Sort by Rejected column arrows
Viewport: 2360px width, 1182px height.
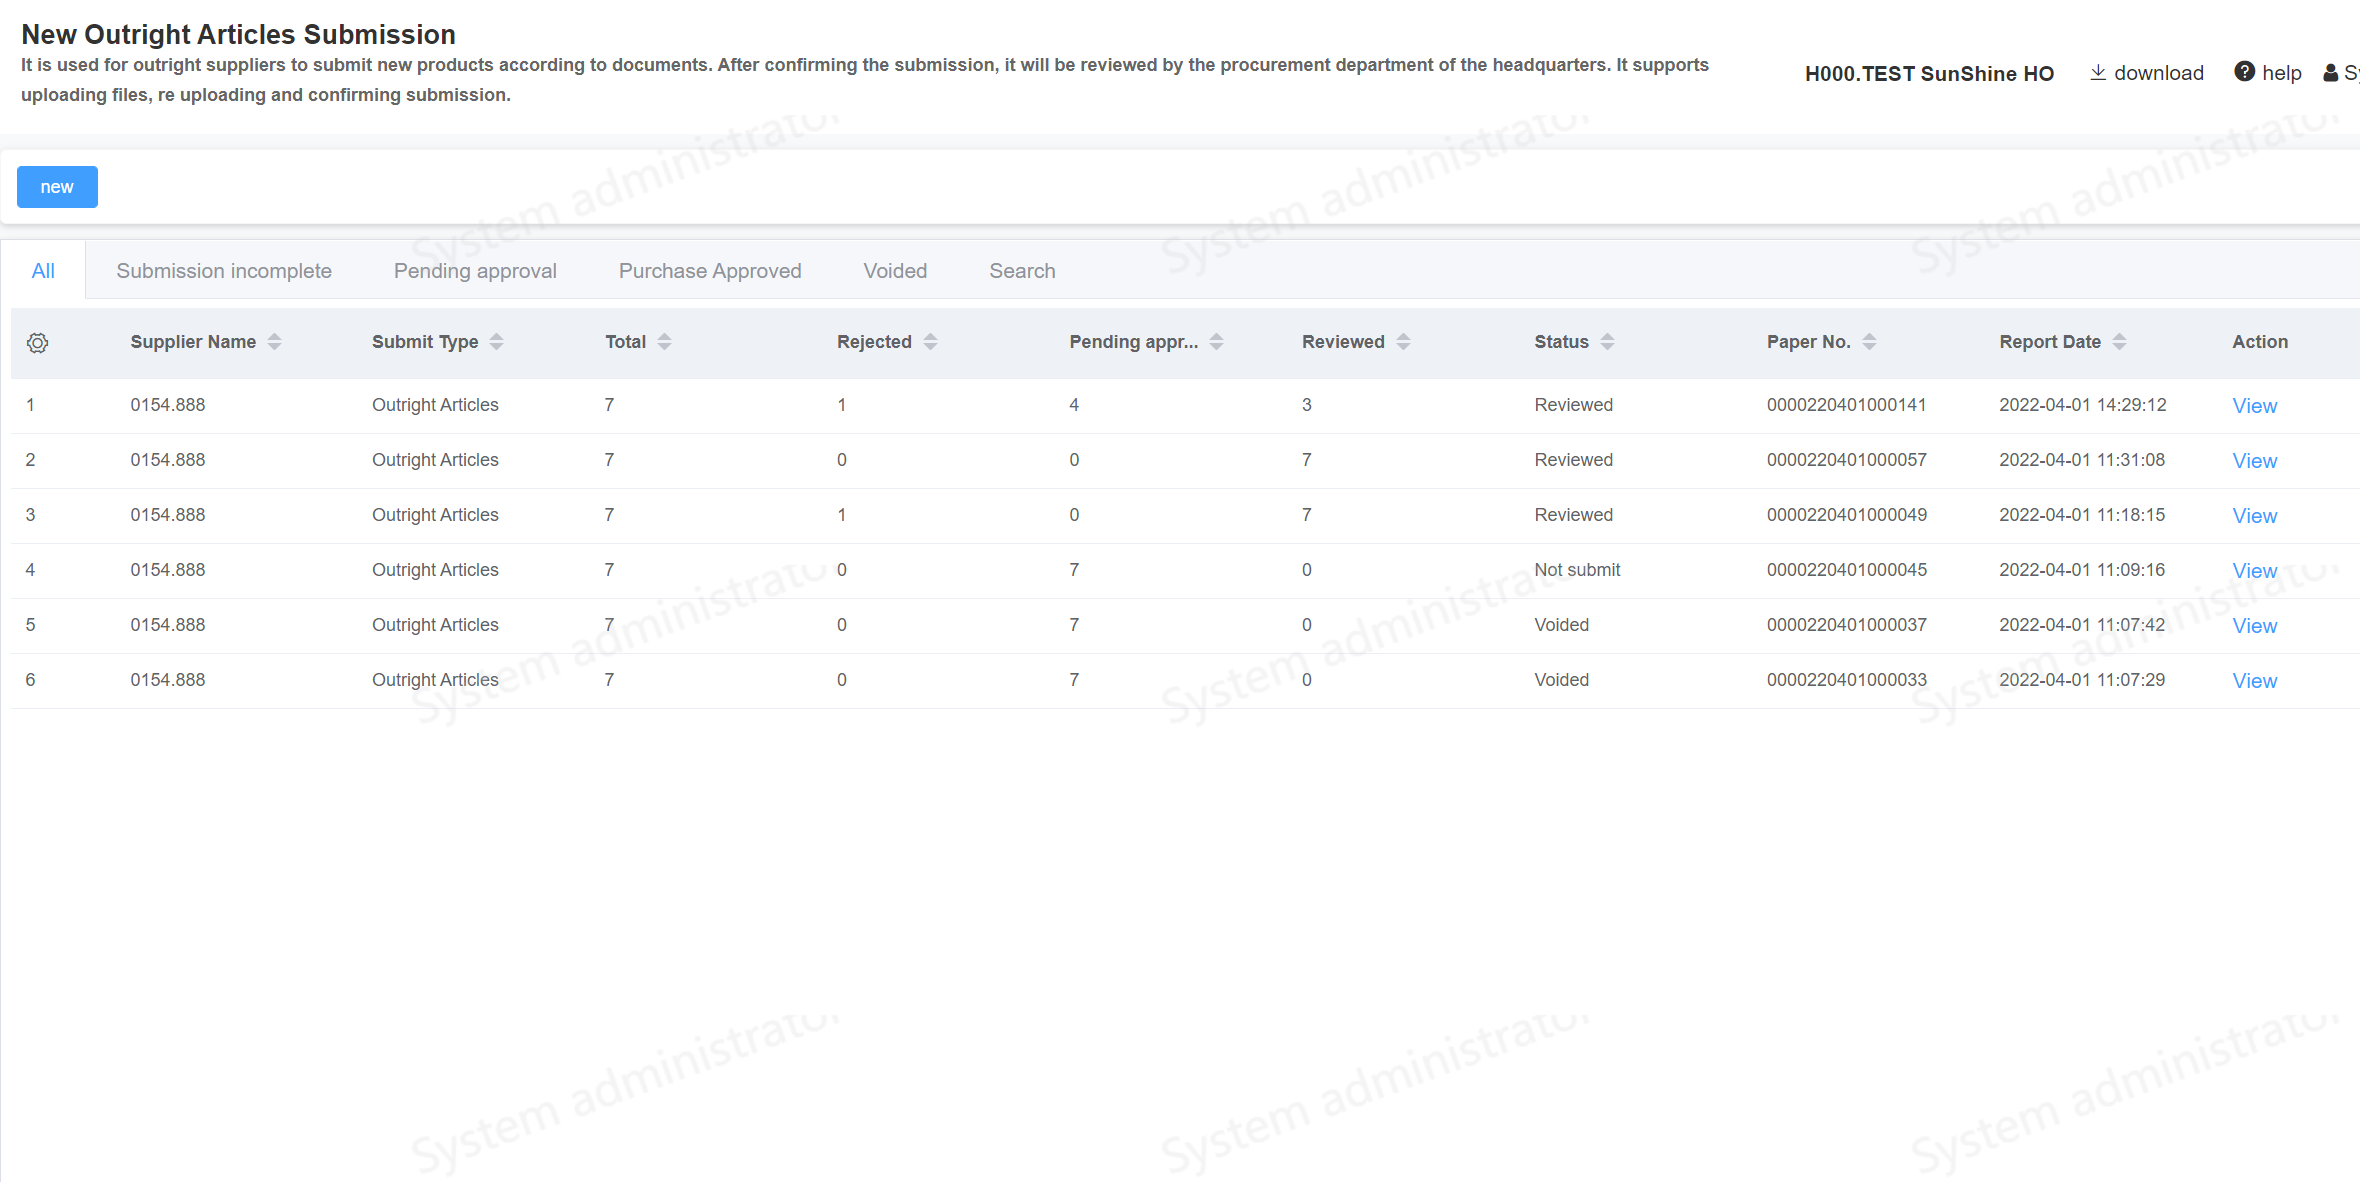[x=930, y=342]
